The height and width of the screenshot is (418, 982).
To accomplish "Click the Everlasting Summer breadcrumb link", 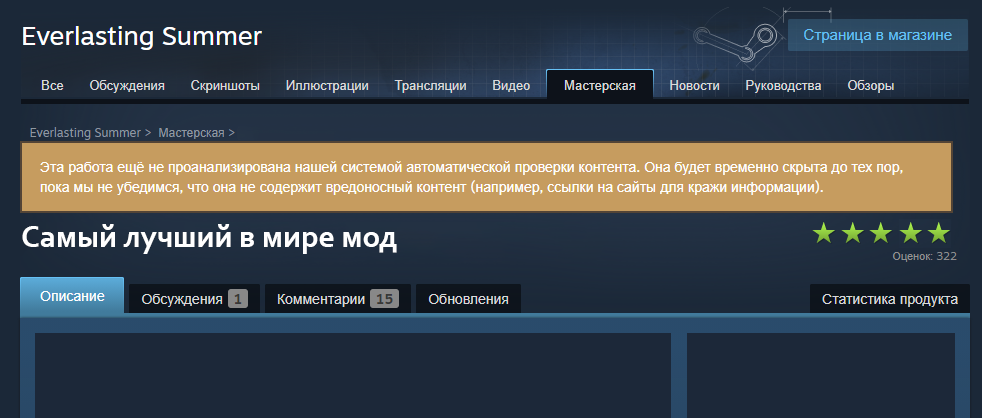I will 85,133.
